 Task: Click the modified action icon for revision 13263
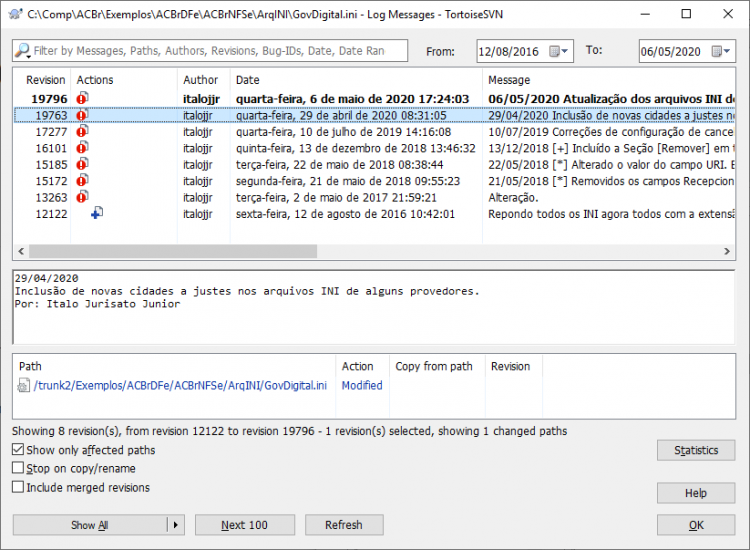(x=82, y=197)
